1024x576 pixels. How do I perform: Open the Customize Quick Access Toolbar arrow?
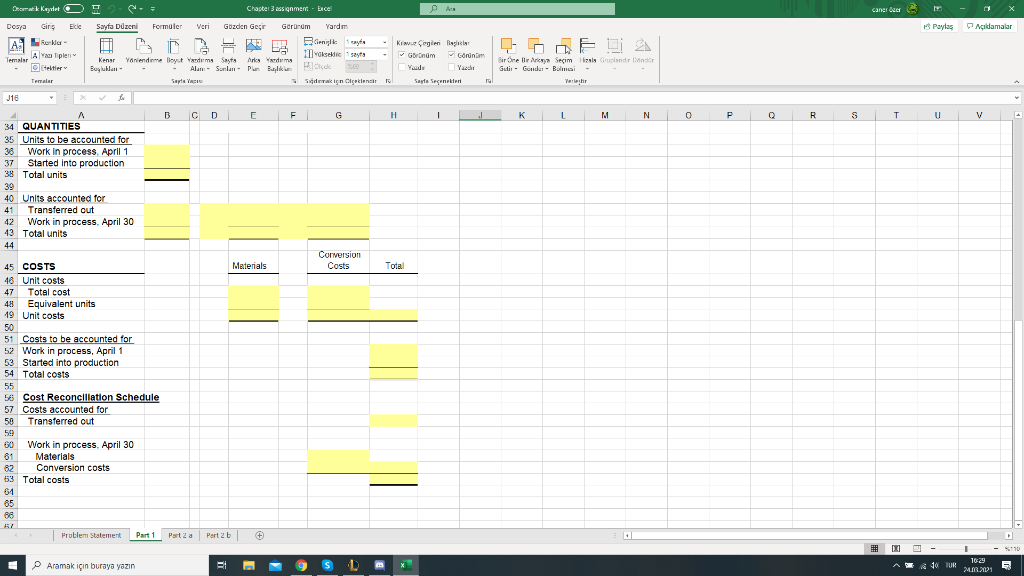coord(153,9)
